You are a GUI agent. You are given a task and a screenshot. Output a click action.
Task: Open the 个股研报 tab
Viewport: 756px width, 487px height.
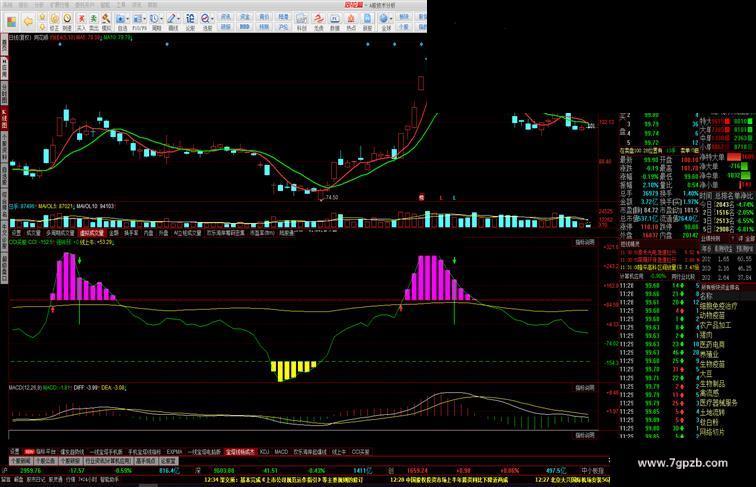(x=70, y=460)
